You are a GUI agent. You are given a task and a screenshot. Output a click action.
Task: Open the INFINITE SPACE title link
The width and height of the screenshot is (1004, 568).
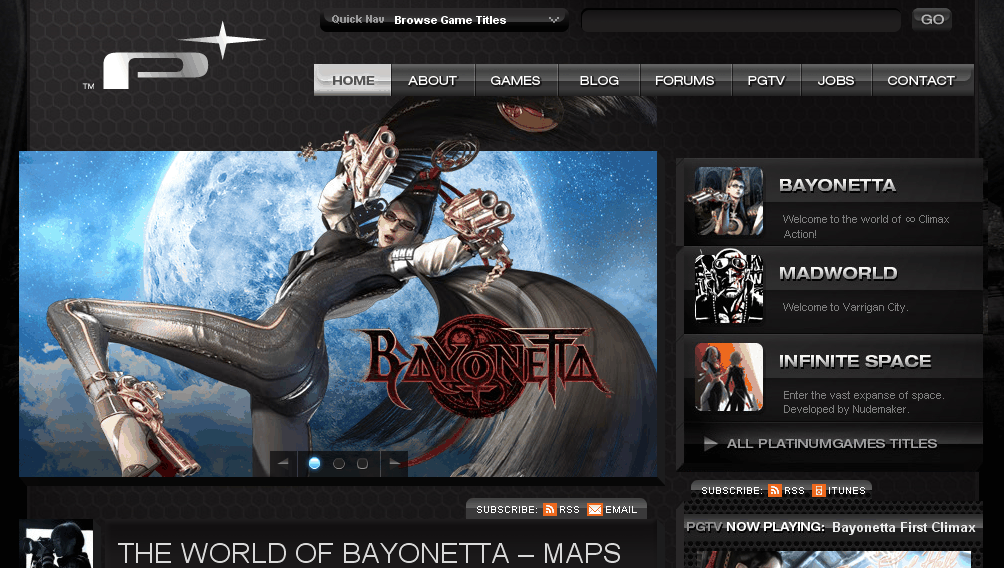coord(855,361)
